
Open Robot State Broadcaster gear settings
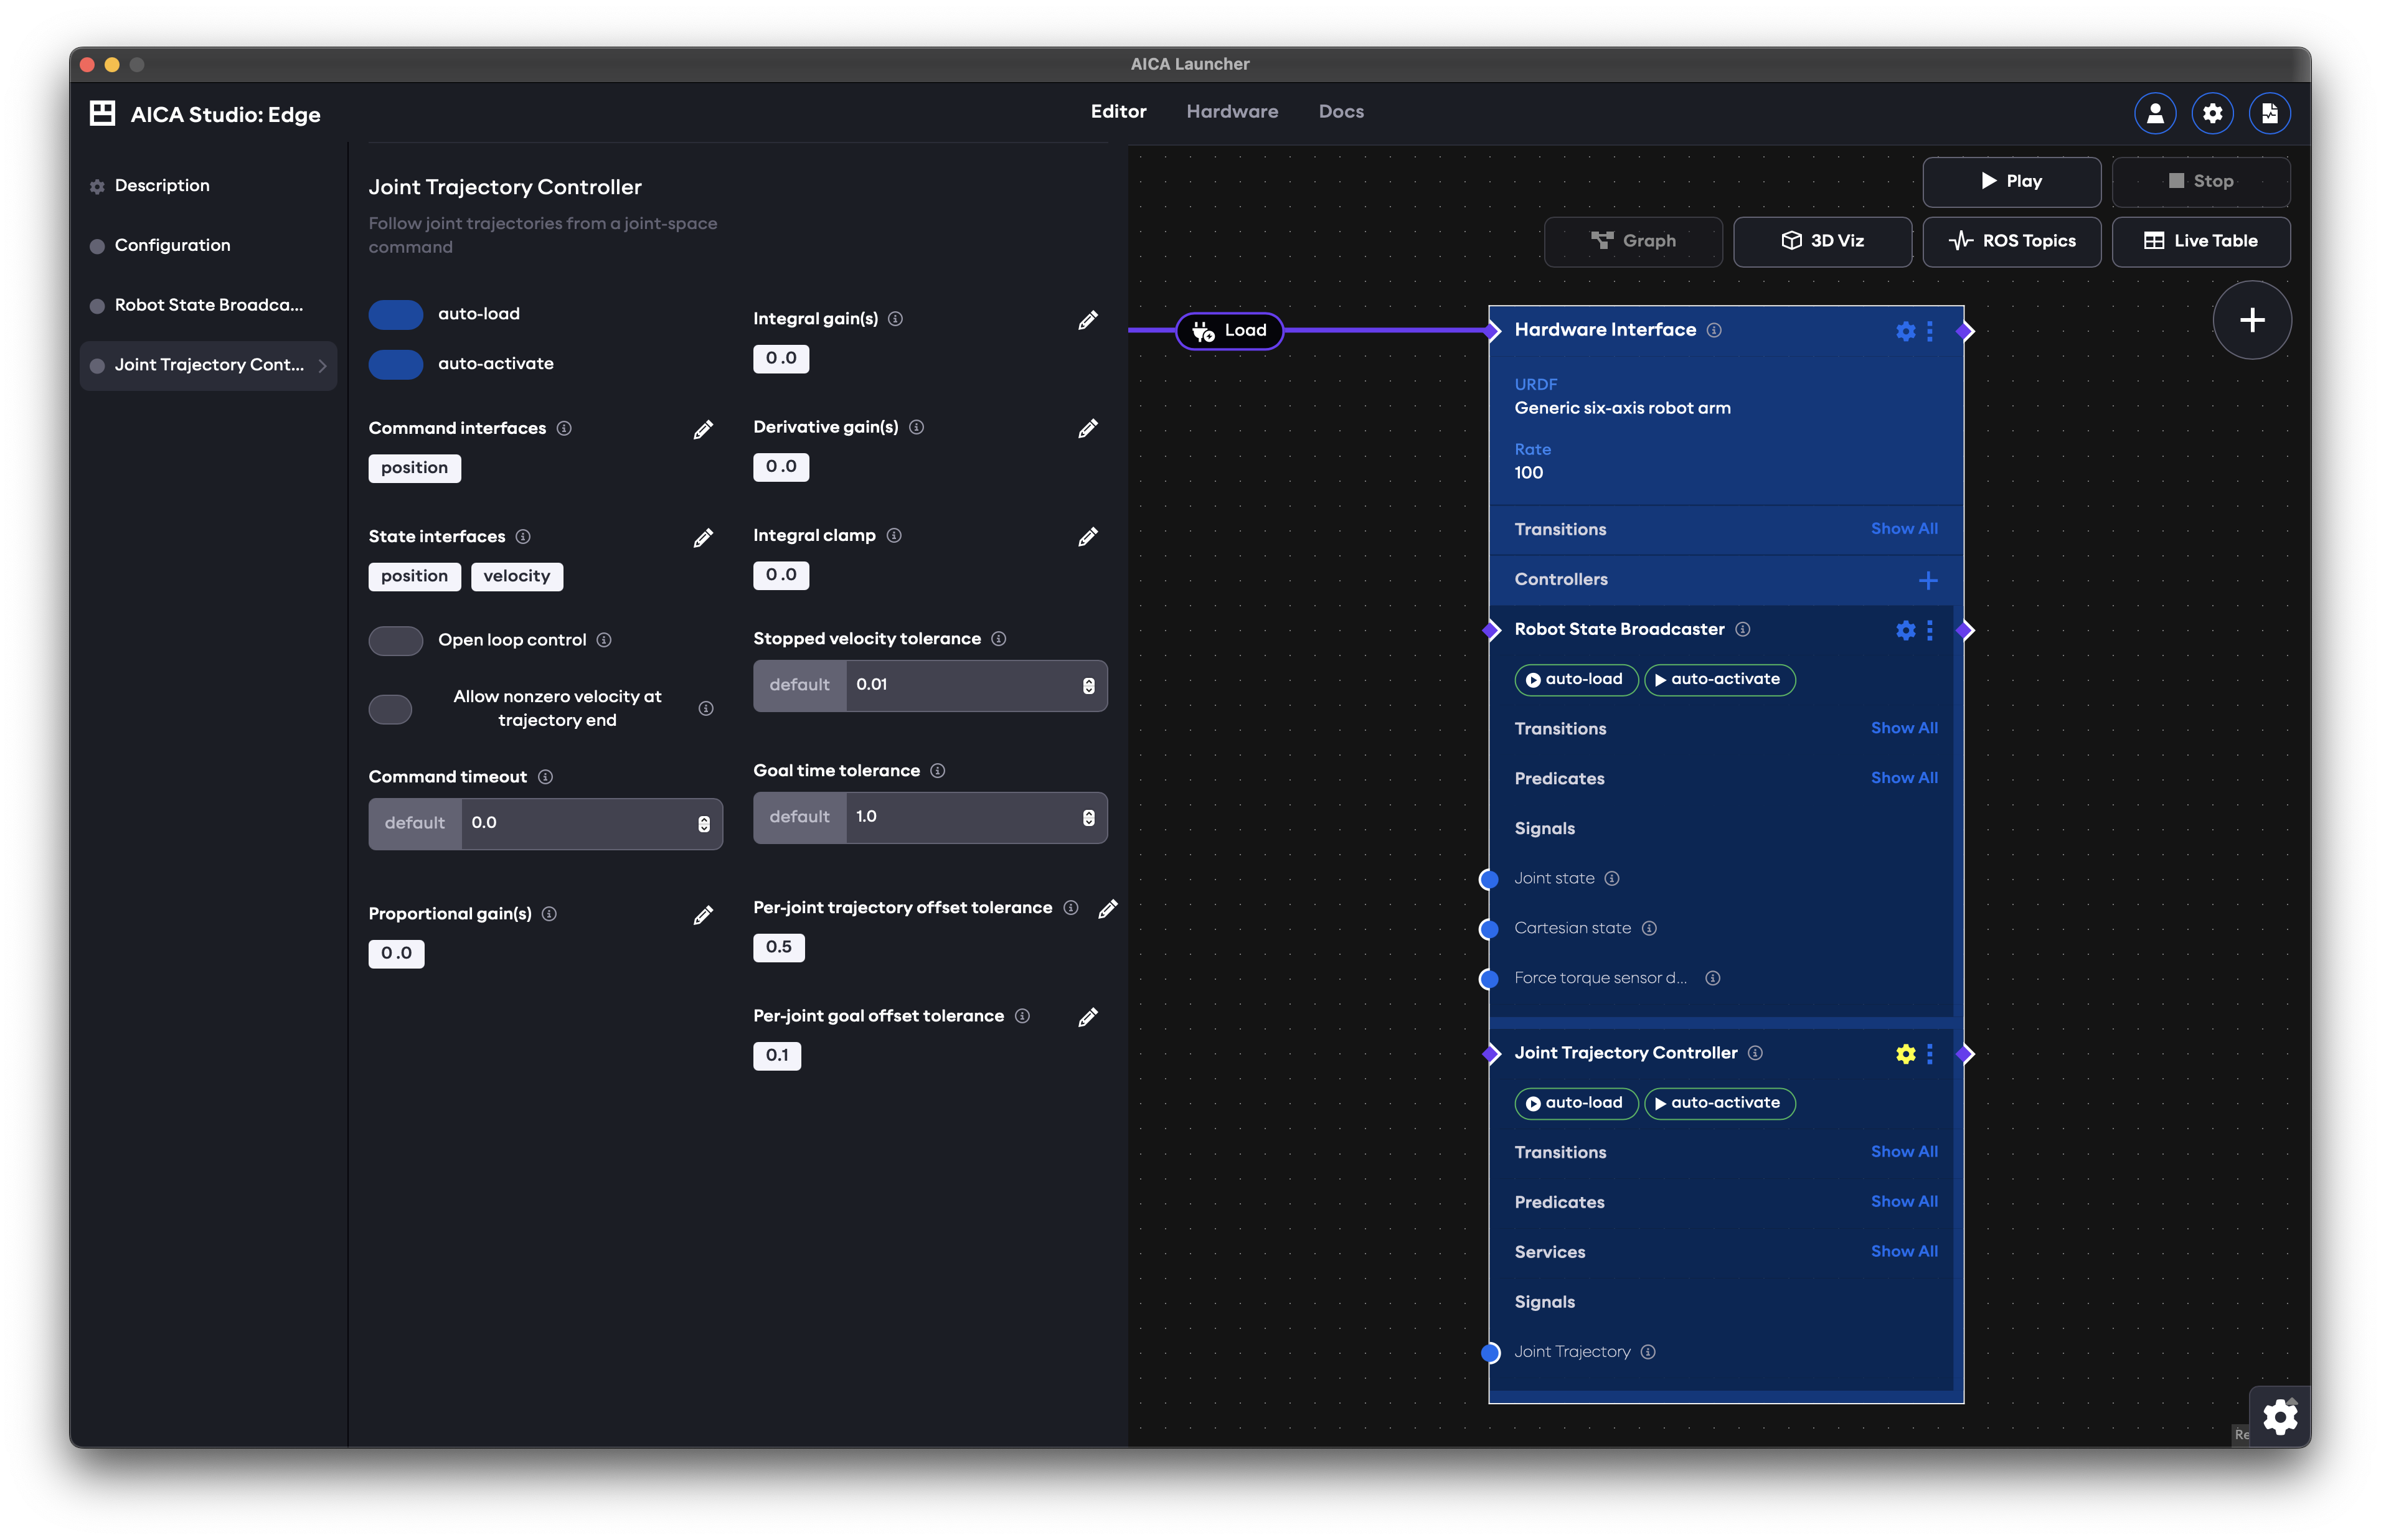(x=1905, y=630)
